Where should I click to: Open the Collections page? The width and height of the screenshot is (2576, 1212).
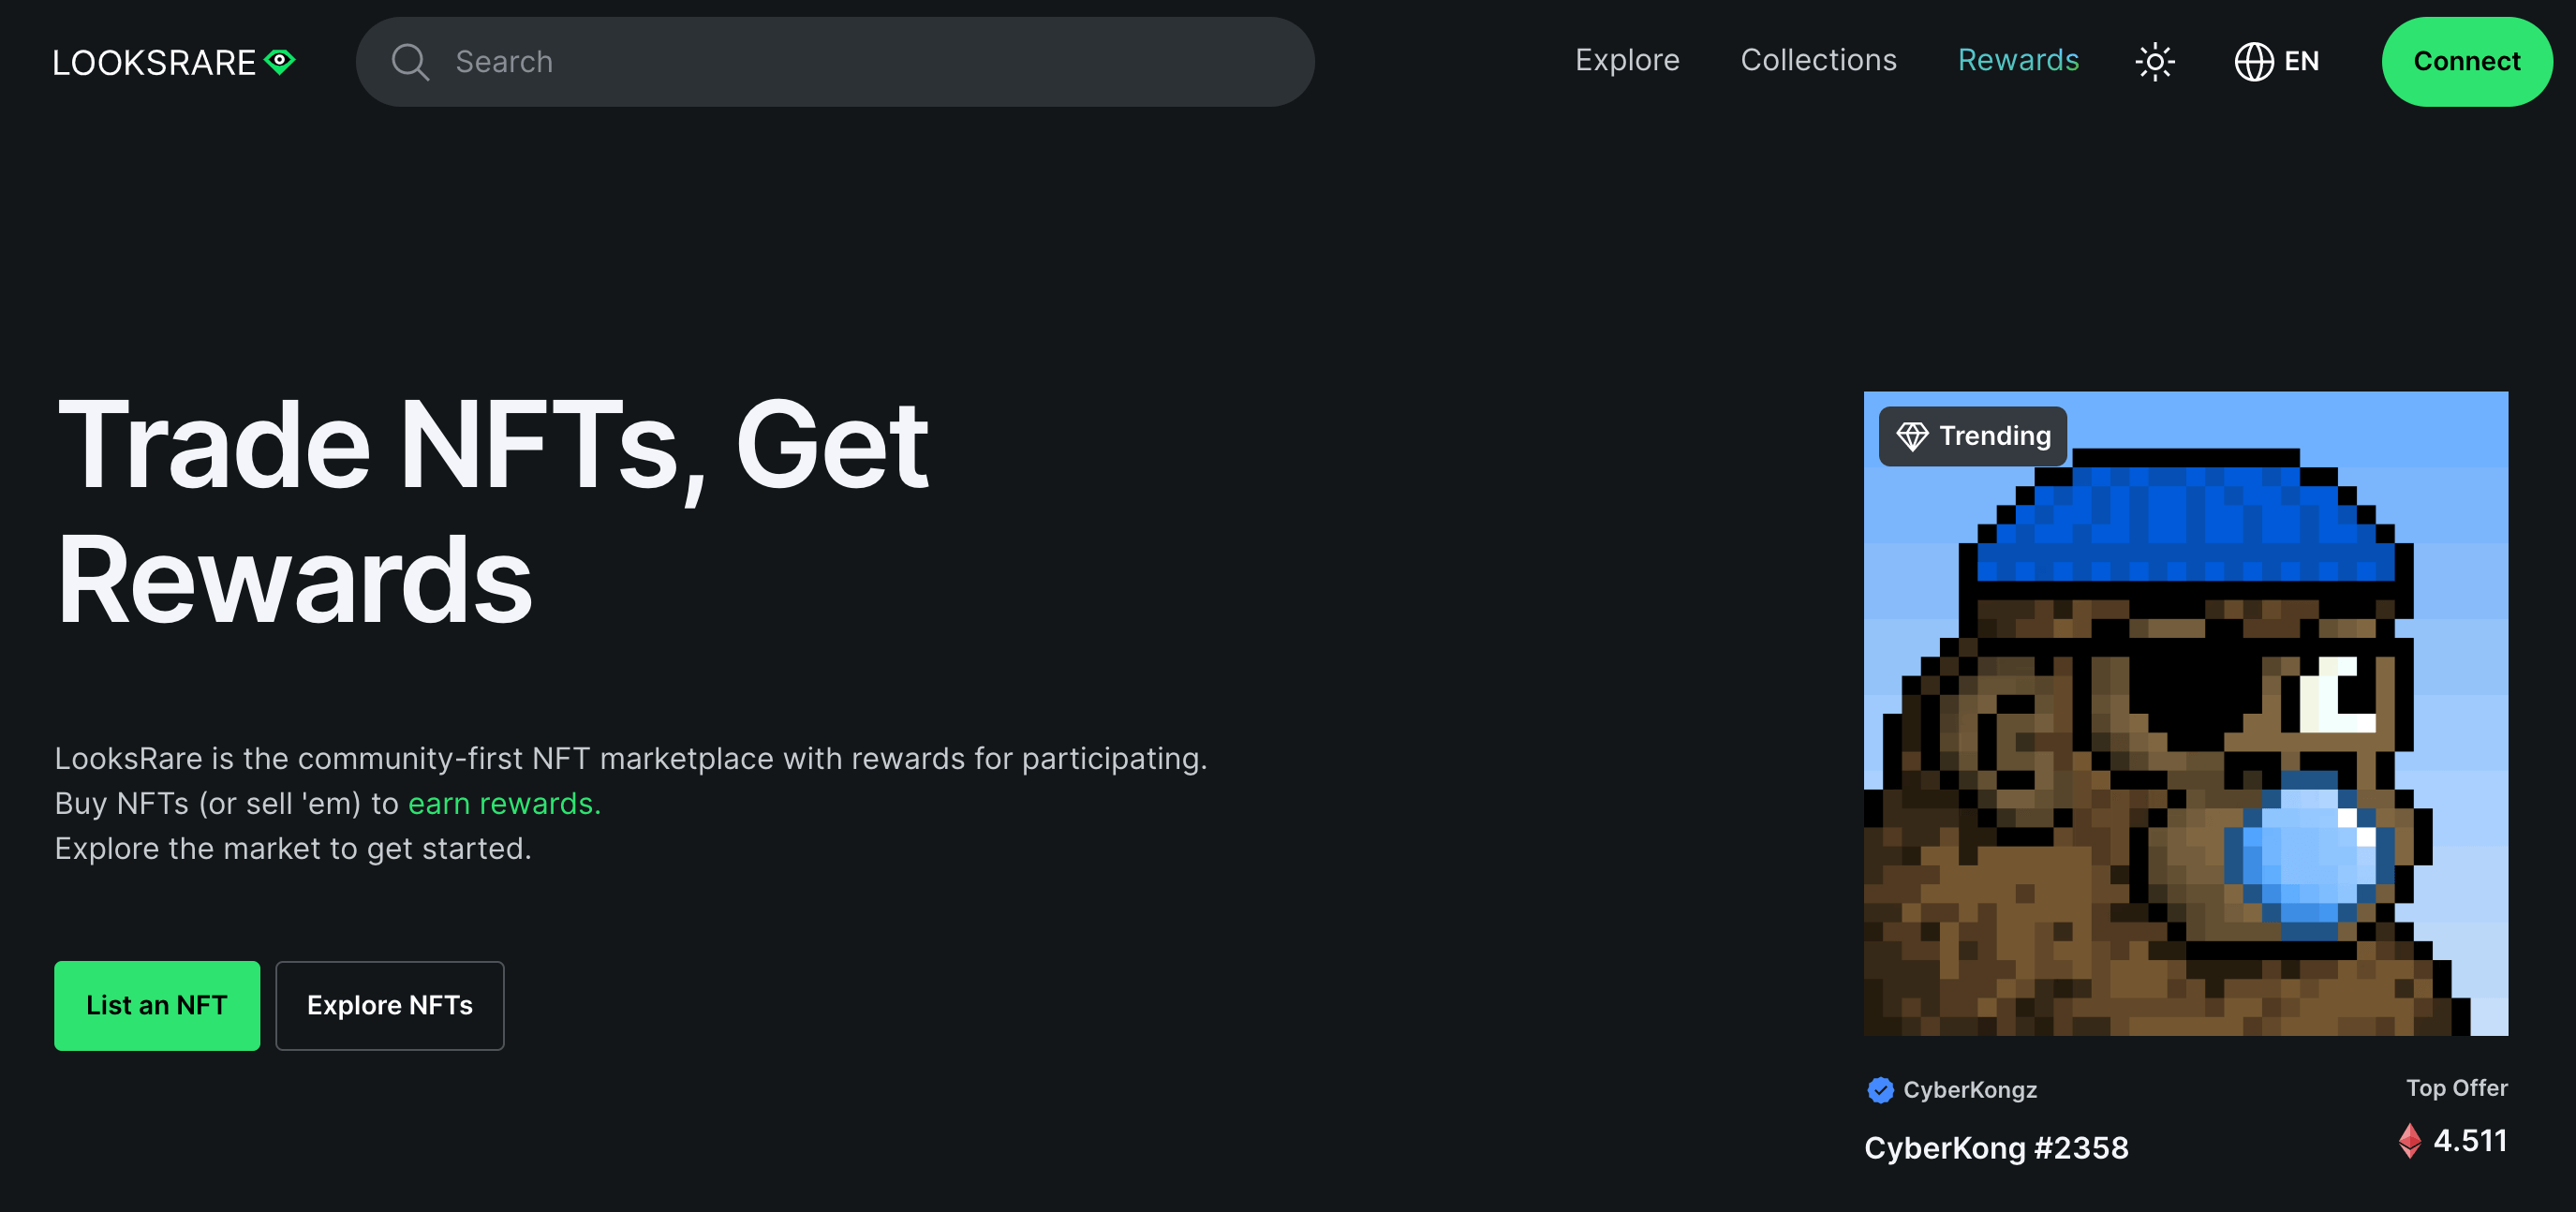click(x=1818, y=61)
